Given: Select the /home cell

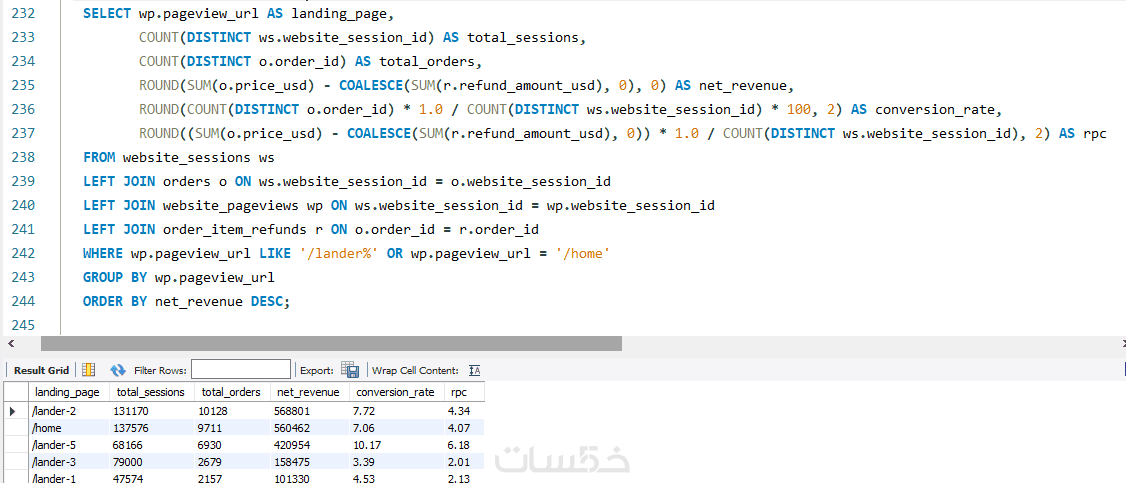Looking at the screenshot, I should [x=68, y=427].
